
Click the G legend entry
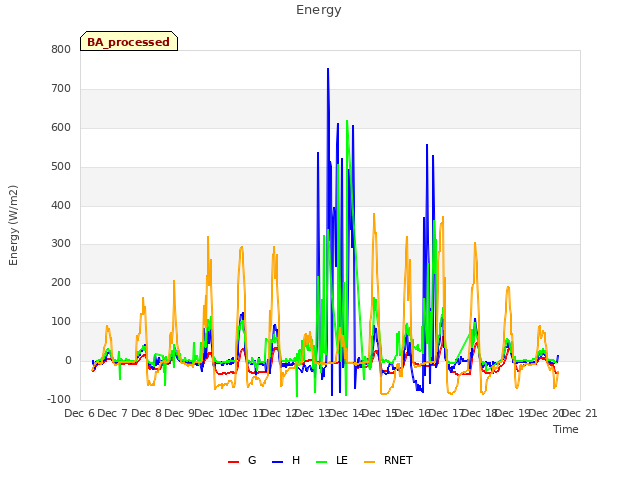[x=242, y=460]
